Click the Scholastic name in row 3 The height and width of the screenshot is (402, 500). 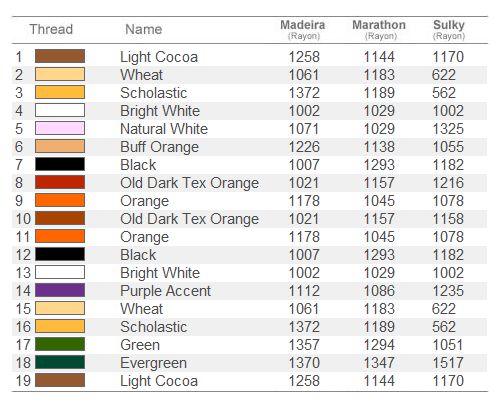(x=154, y=93)
